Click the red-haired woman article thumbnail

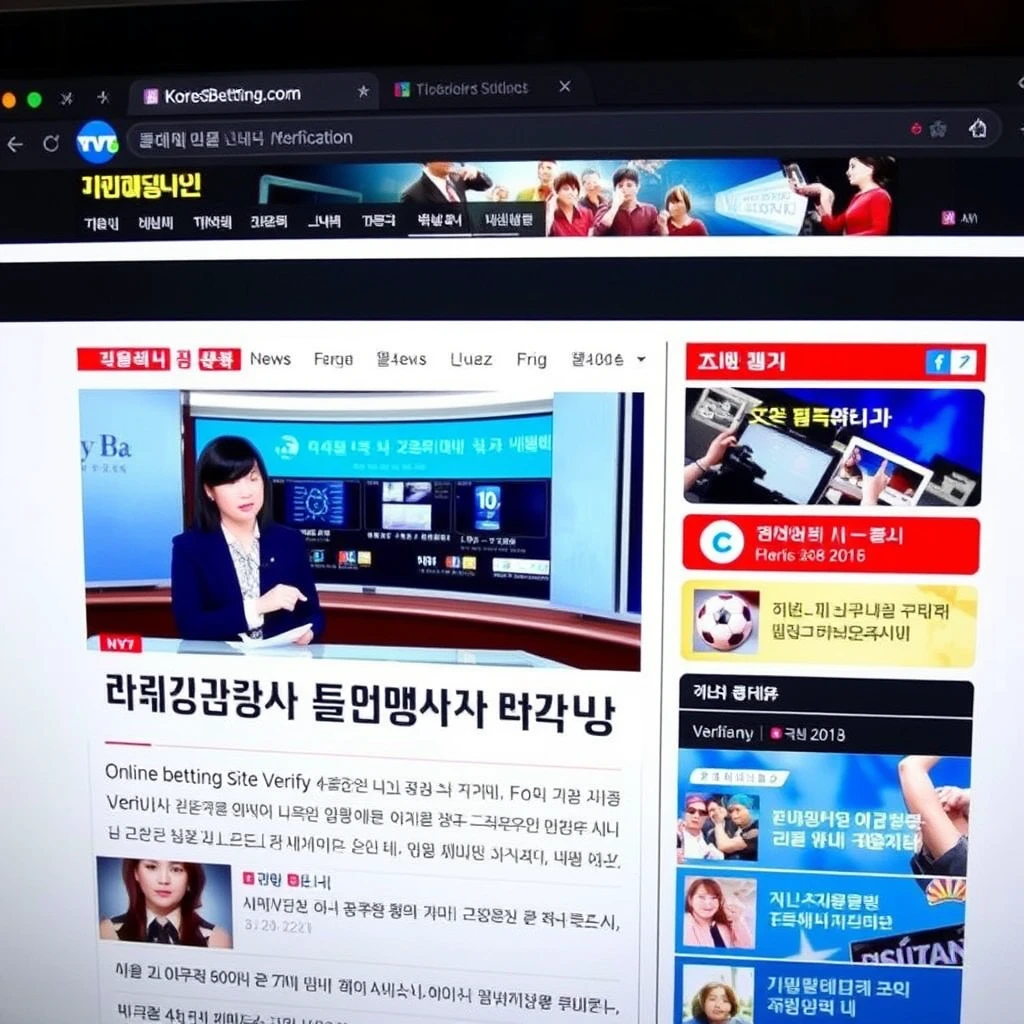coord(164,901)
